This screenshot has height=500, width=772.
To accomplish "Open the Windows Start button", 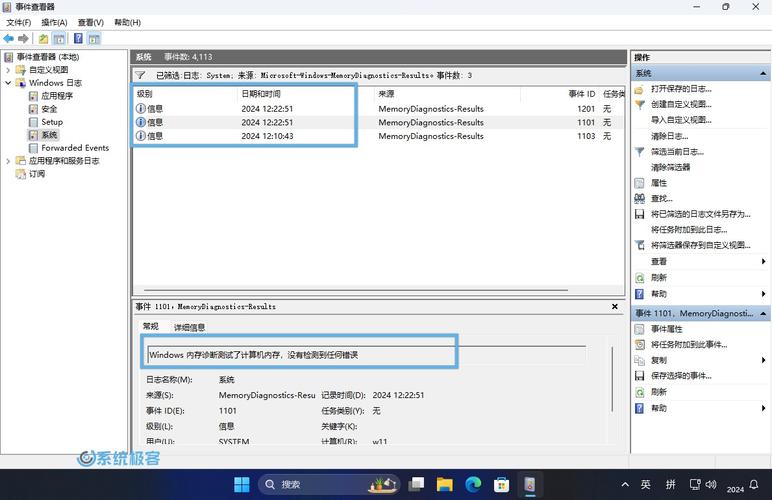I will (241, 485).
